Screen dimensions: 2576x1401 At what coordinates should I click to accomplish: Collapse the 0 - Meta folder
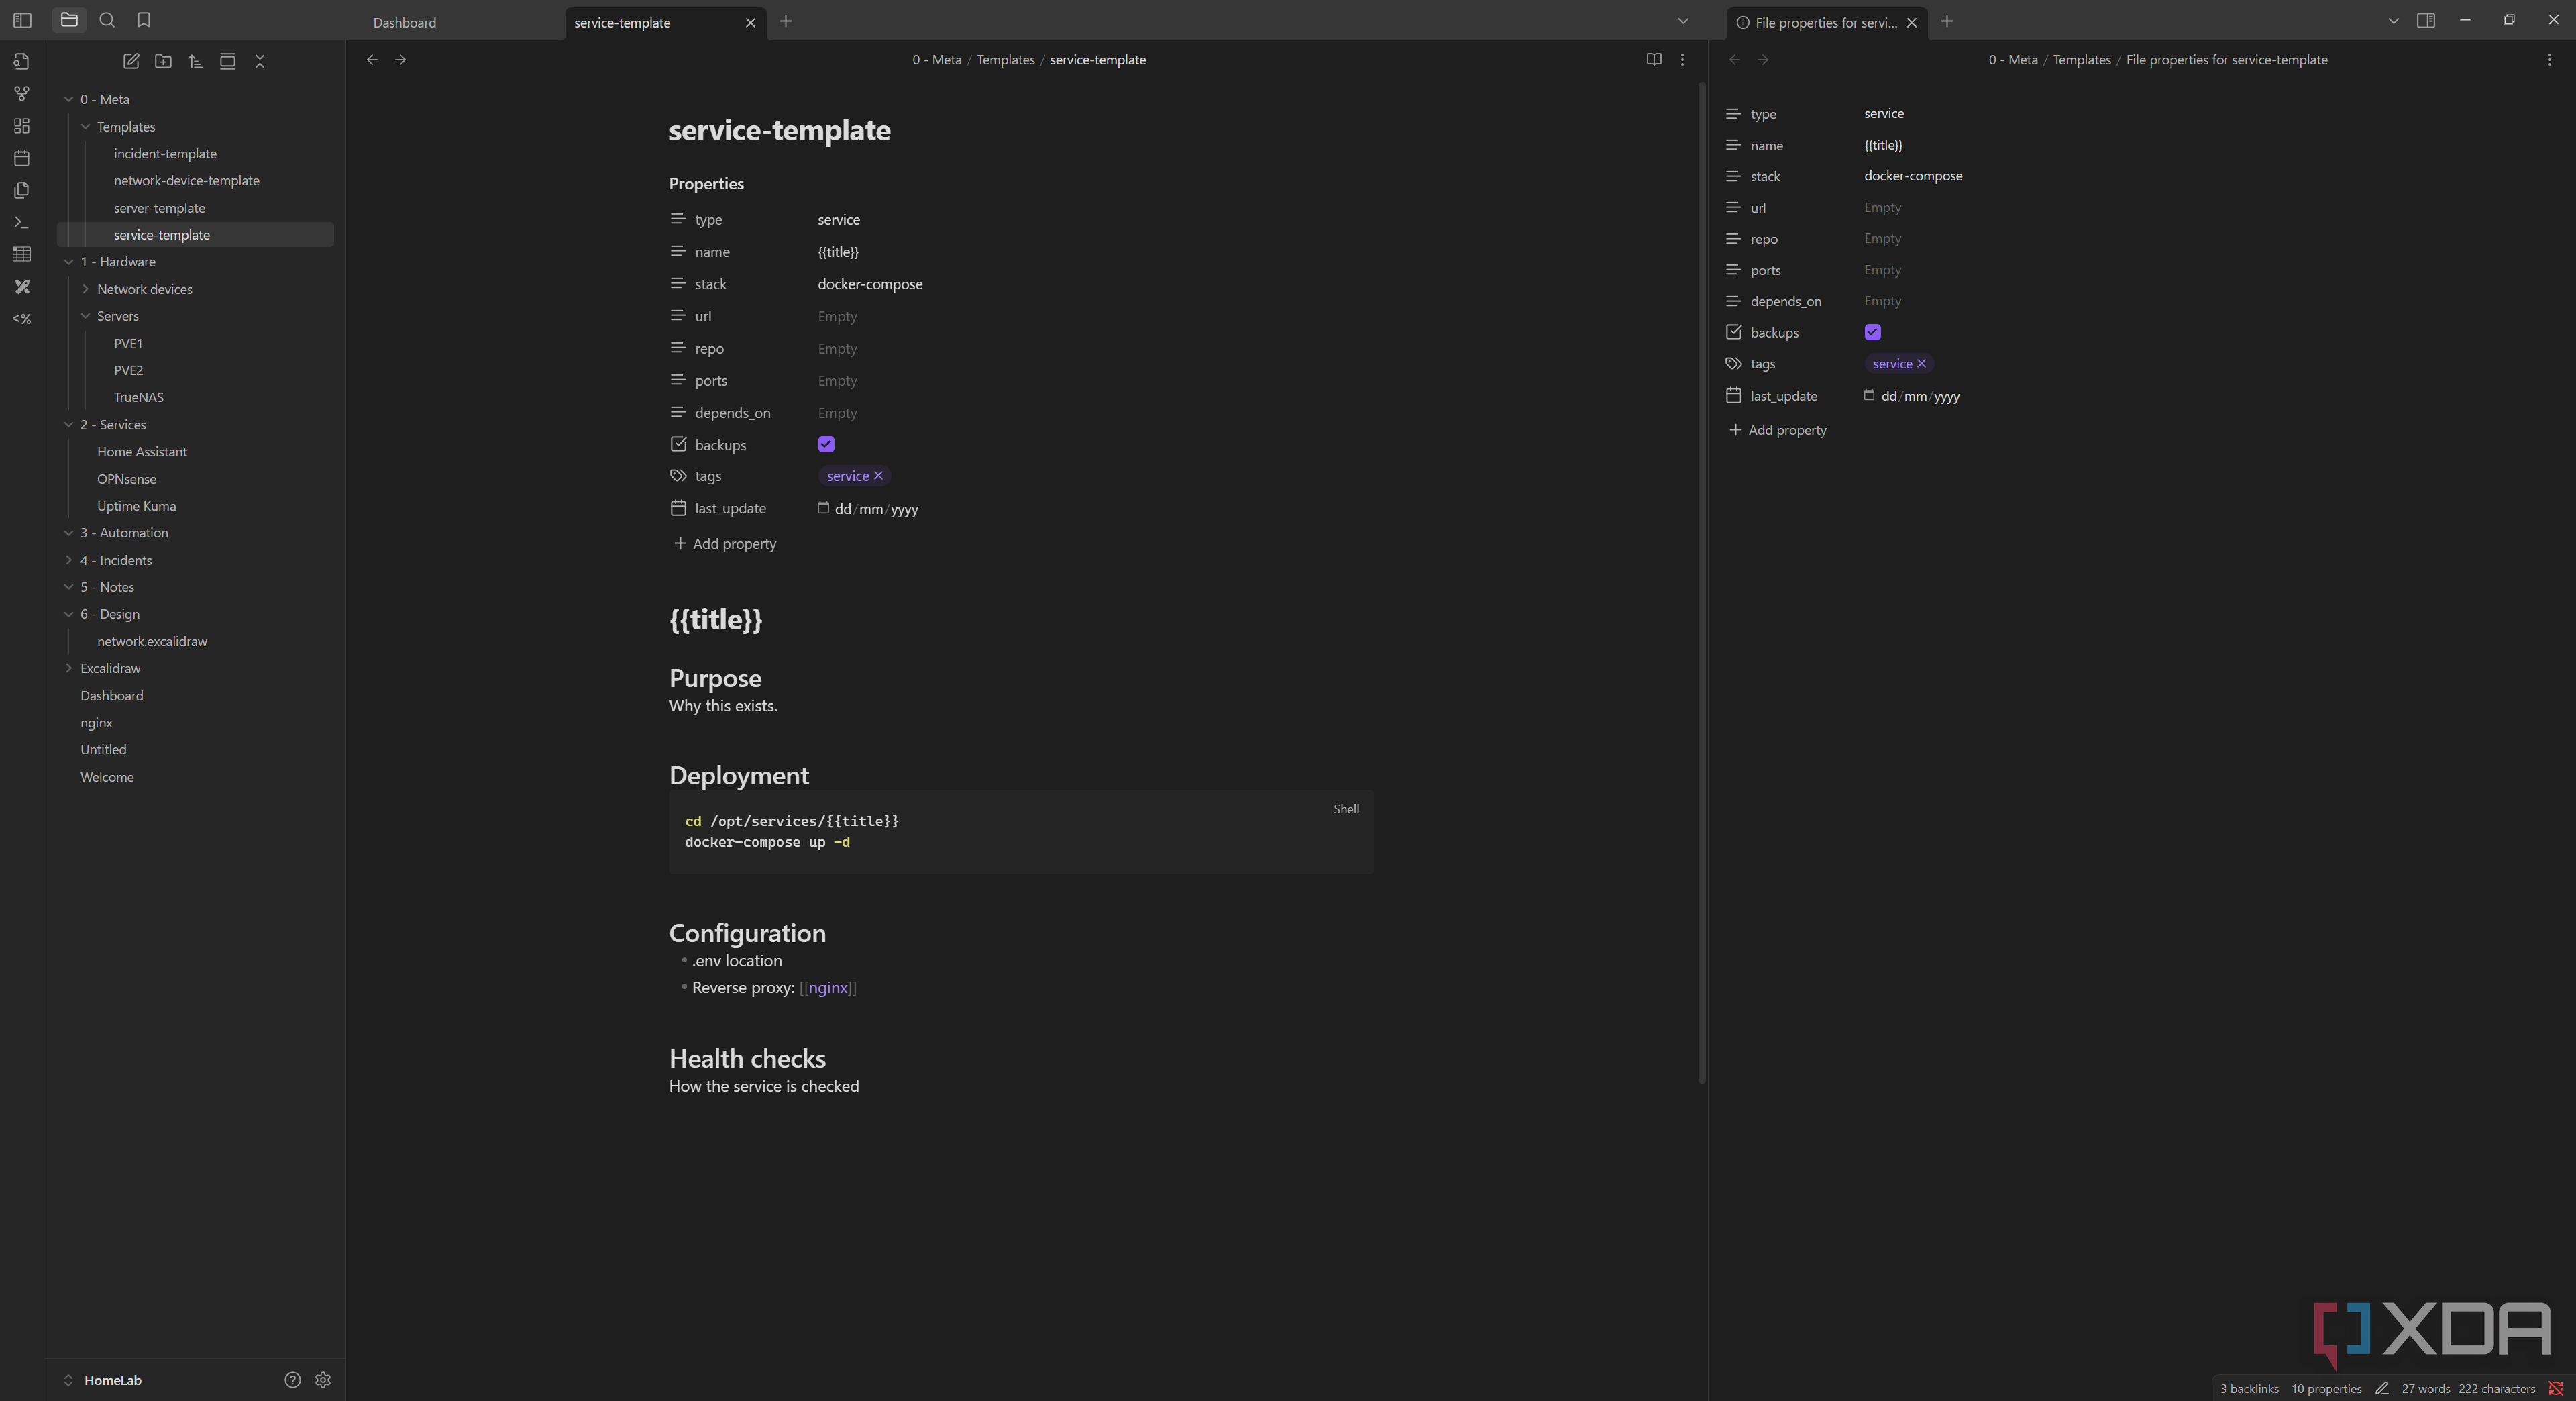tap(69, 99)
